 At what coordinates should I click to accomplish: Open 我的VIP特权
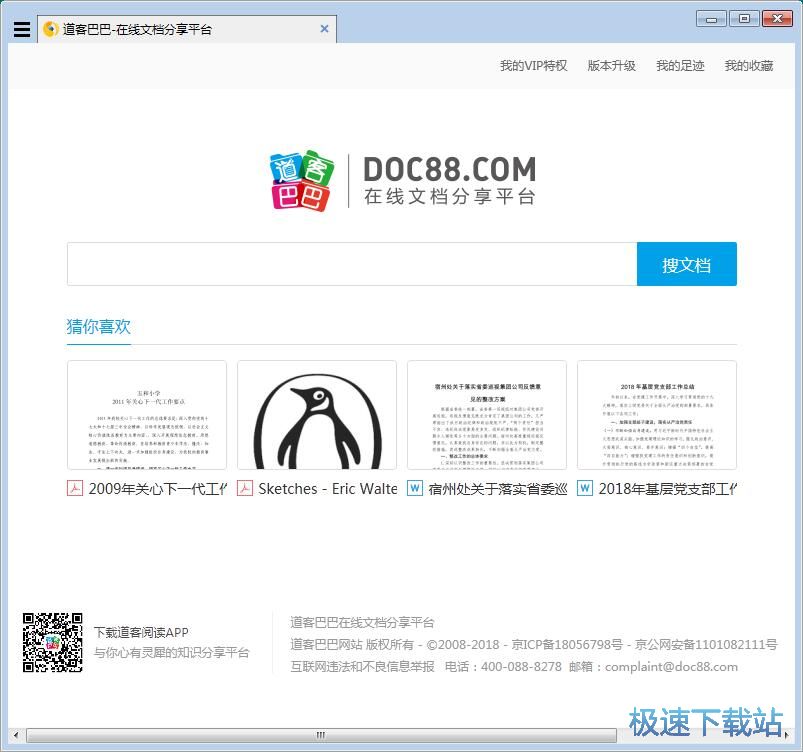tap(532, 66)
